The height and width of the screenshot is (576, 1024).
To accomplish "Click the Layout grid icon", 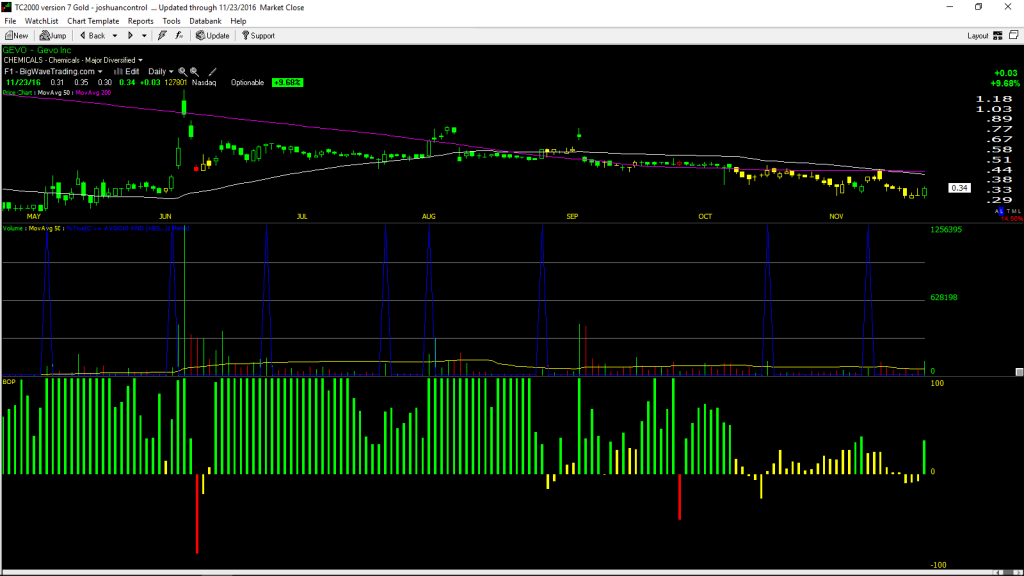I will point(998,36).
